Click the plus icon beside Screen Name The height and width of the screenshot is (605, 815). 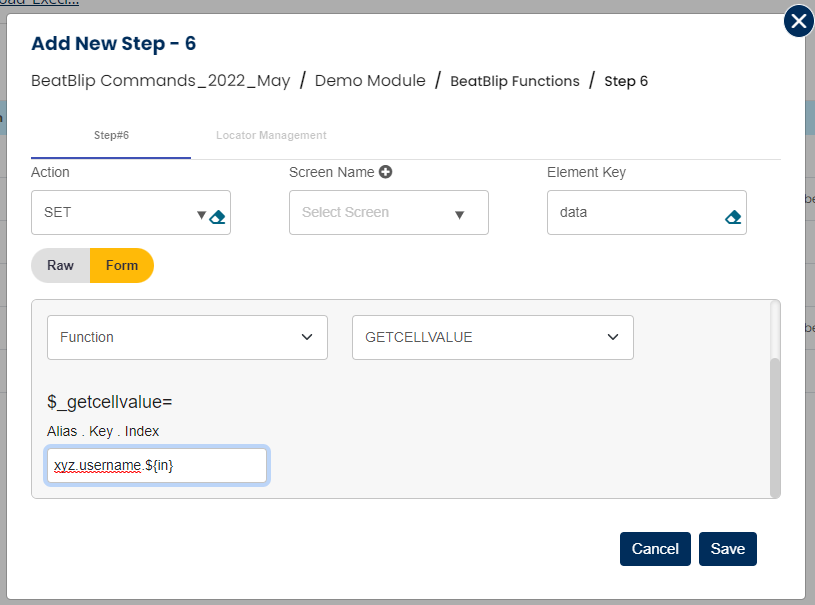point(385,172)
